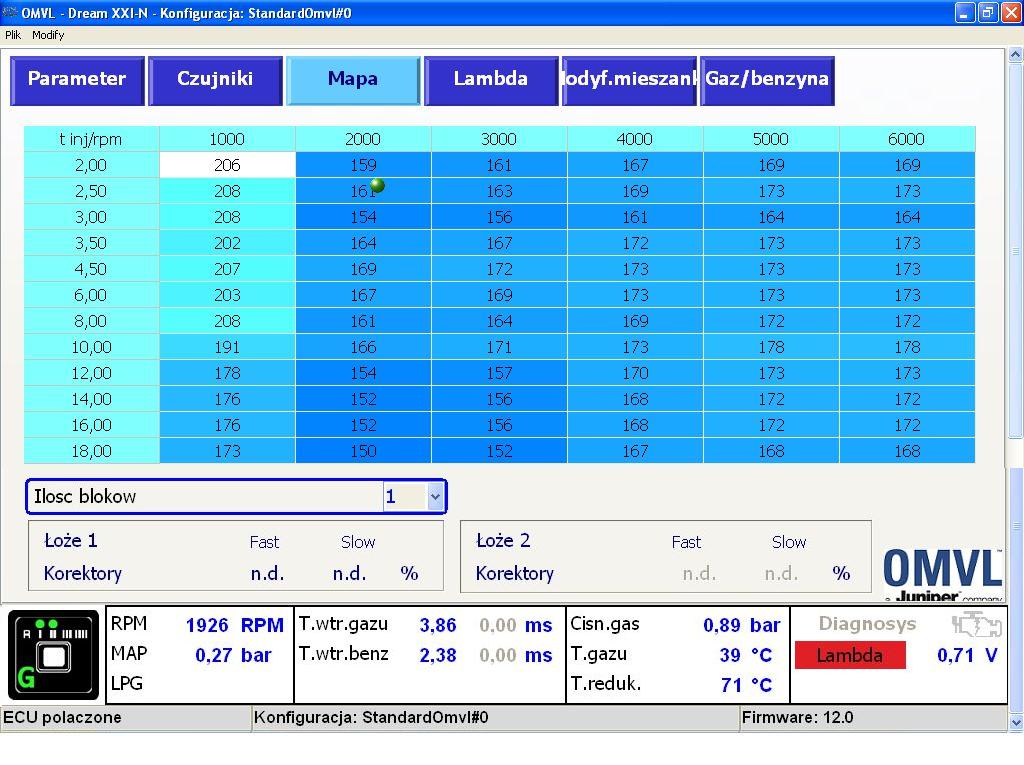1024x765 pixels.
Task: Click the Cisn.gas value 0,89 bar
Action: (741, 625)
